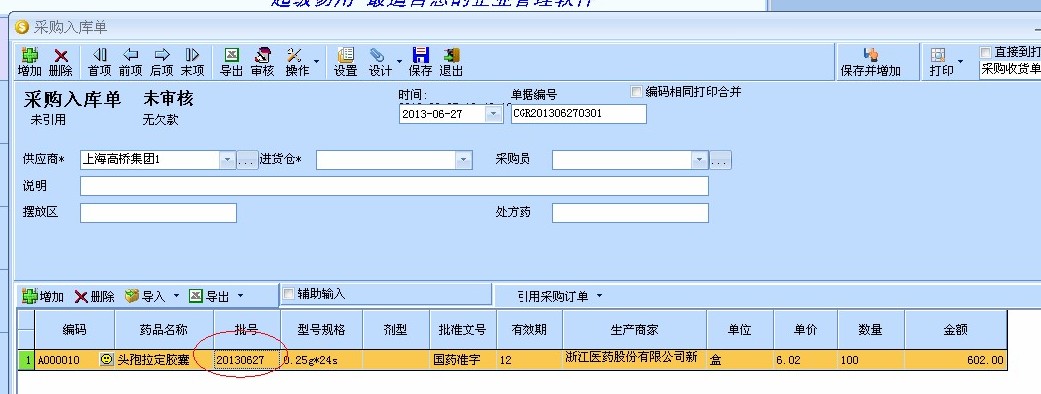
Task: Expand the 设计 dropdown arrow
Action: 400,61
